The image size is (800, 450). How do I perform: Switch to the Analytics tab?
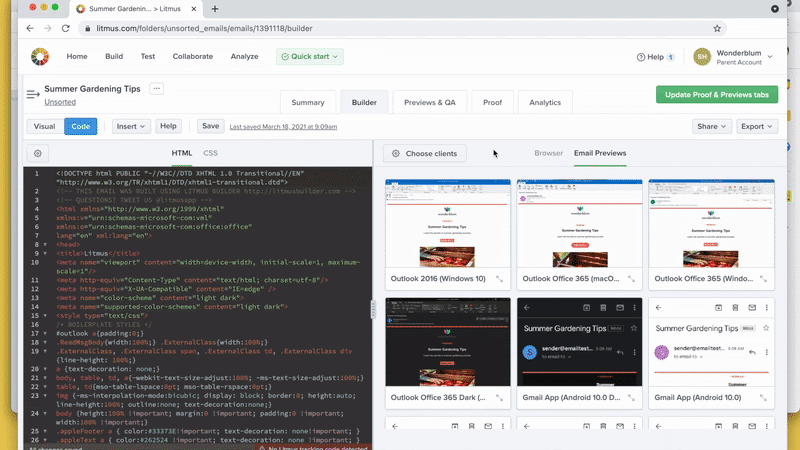(x=545, y=103)
